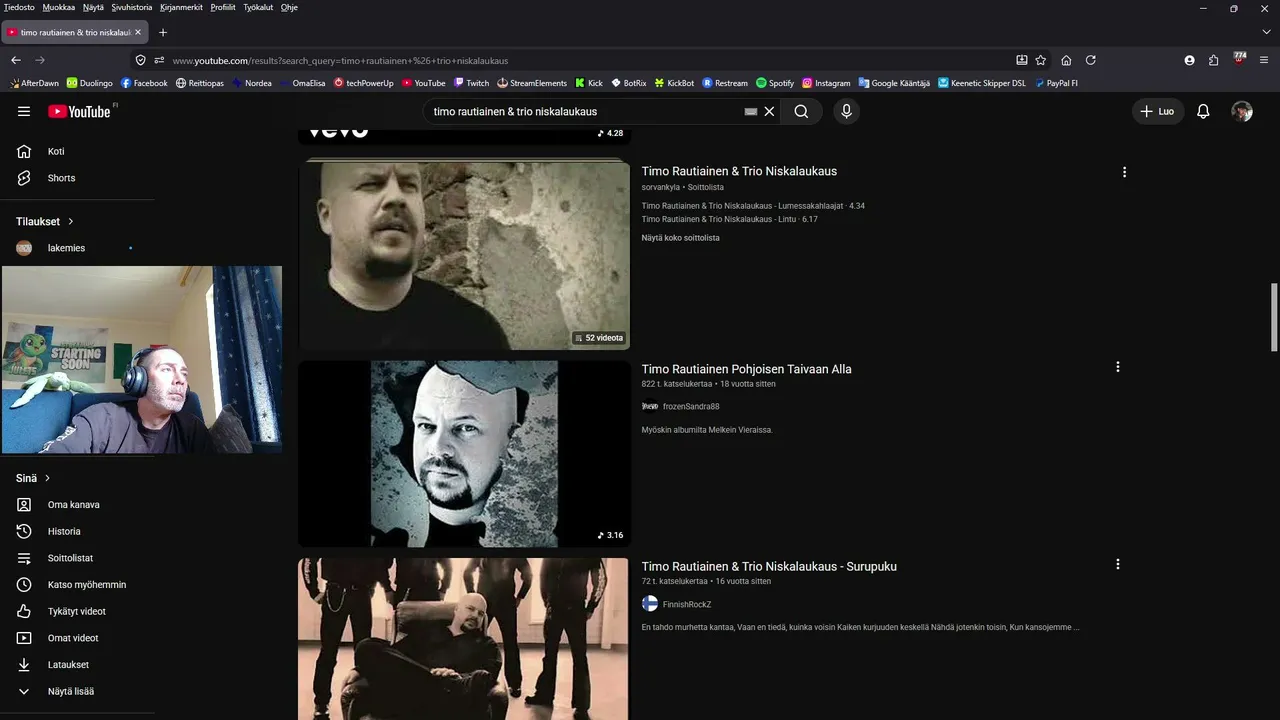Reload the page
1280x720 pixels.
click(x=1091, y=60)
